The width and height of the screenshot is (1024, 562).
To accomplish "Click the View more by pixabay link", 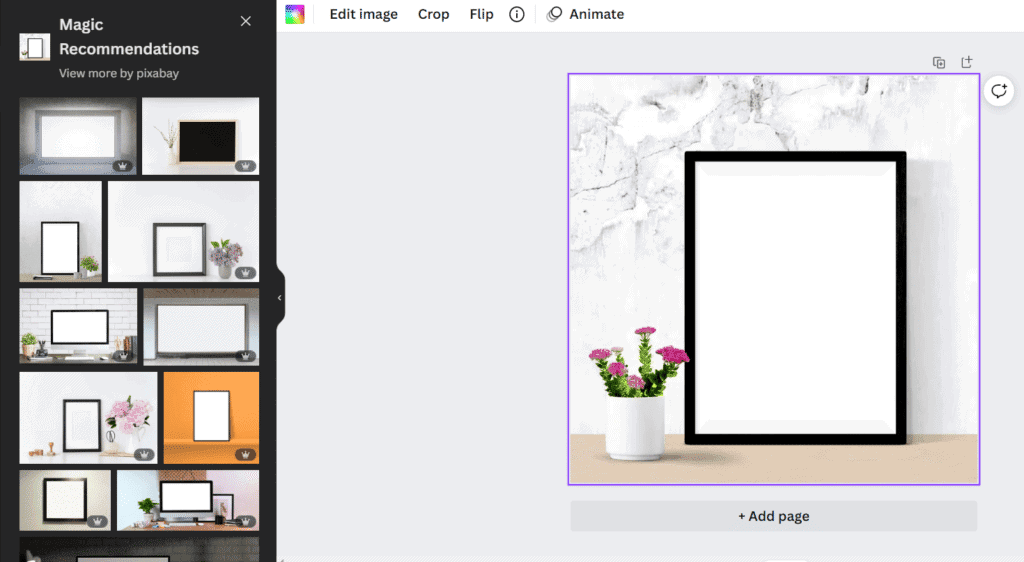I will tap(119, 73).
